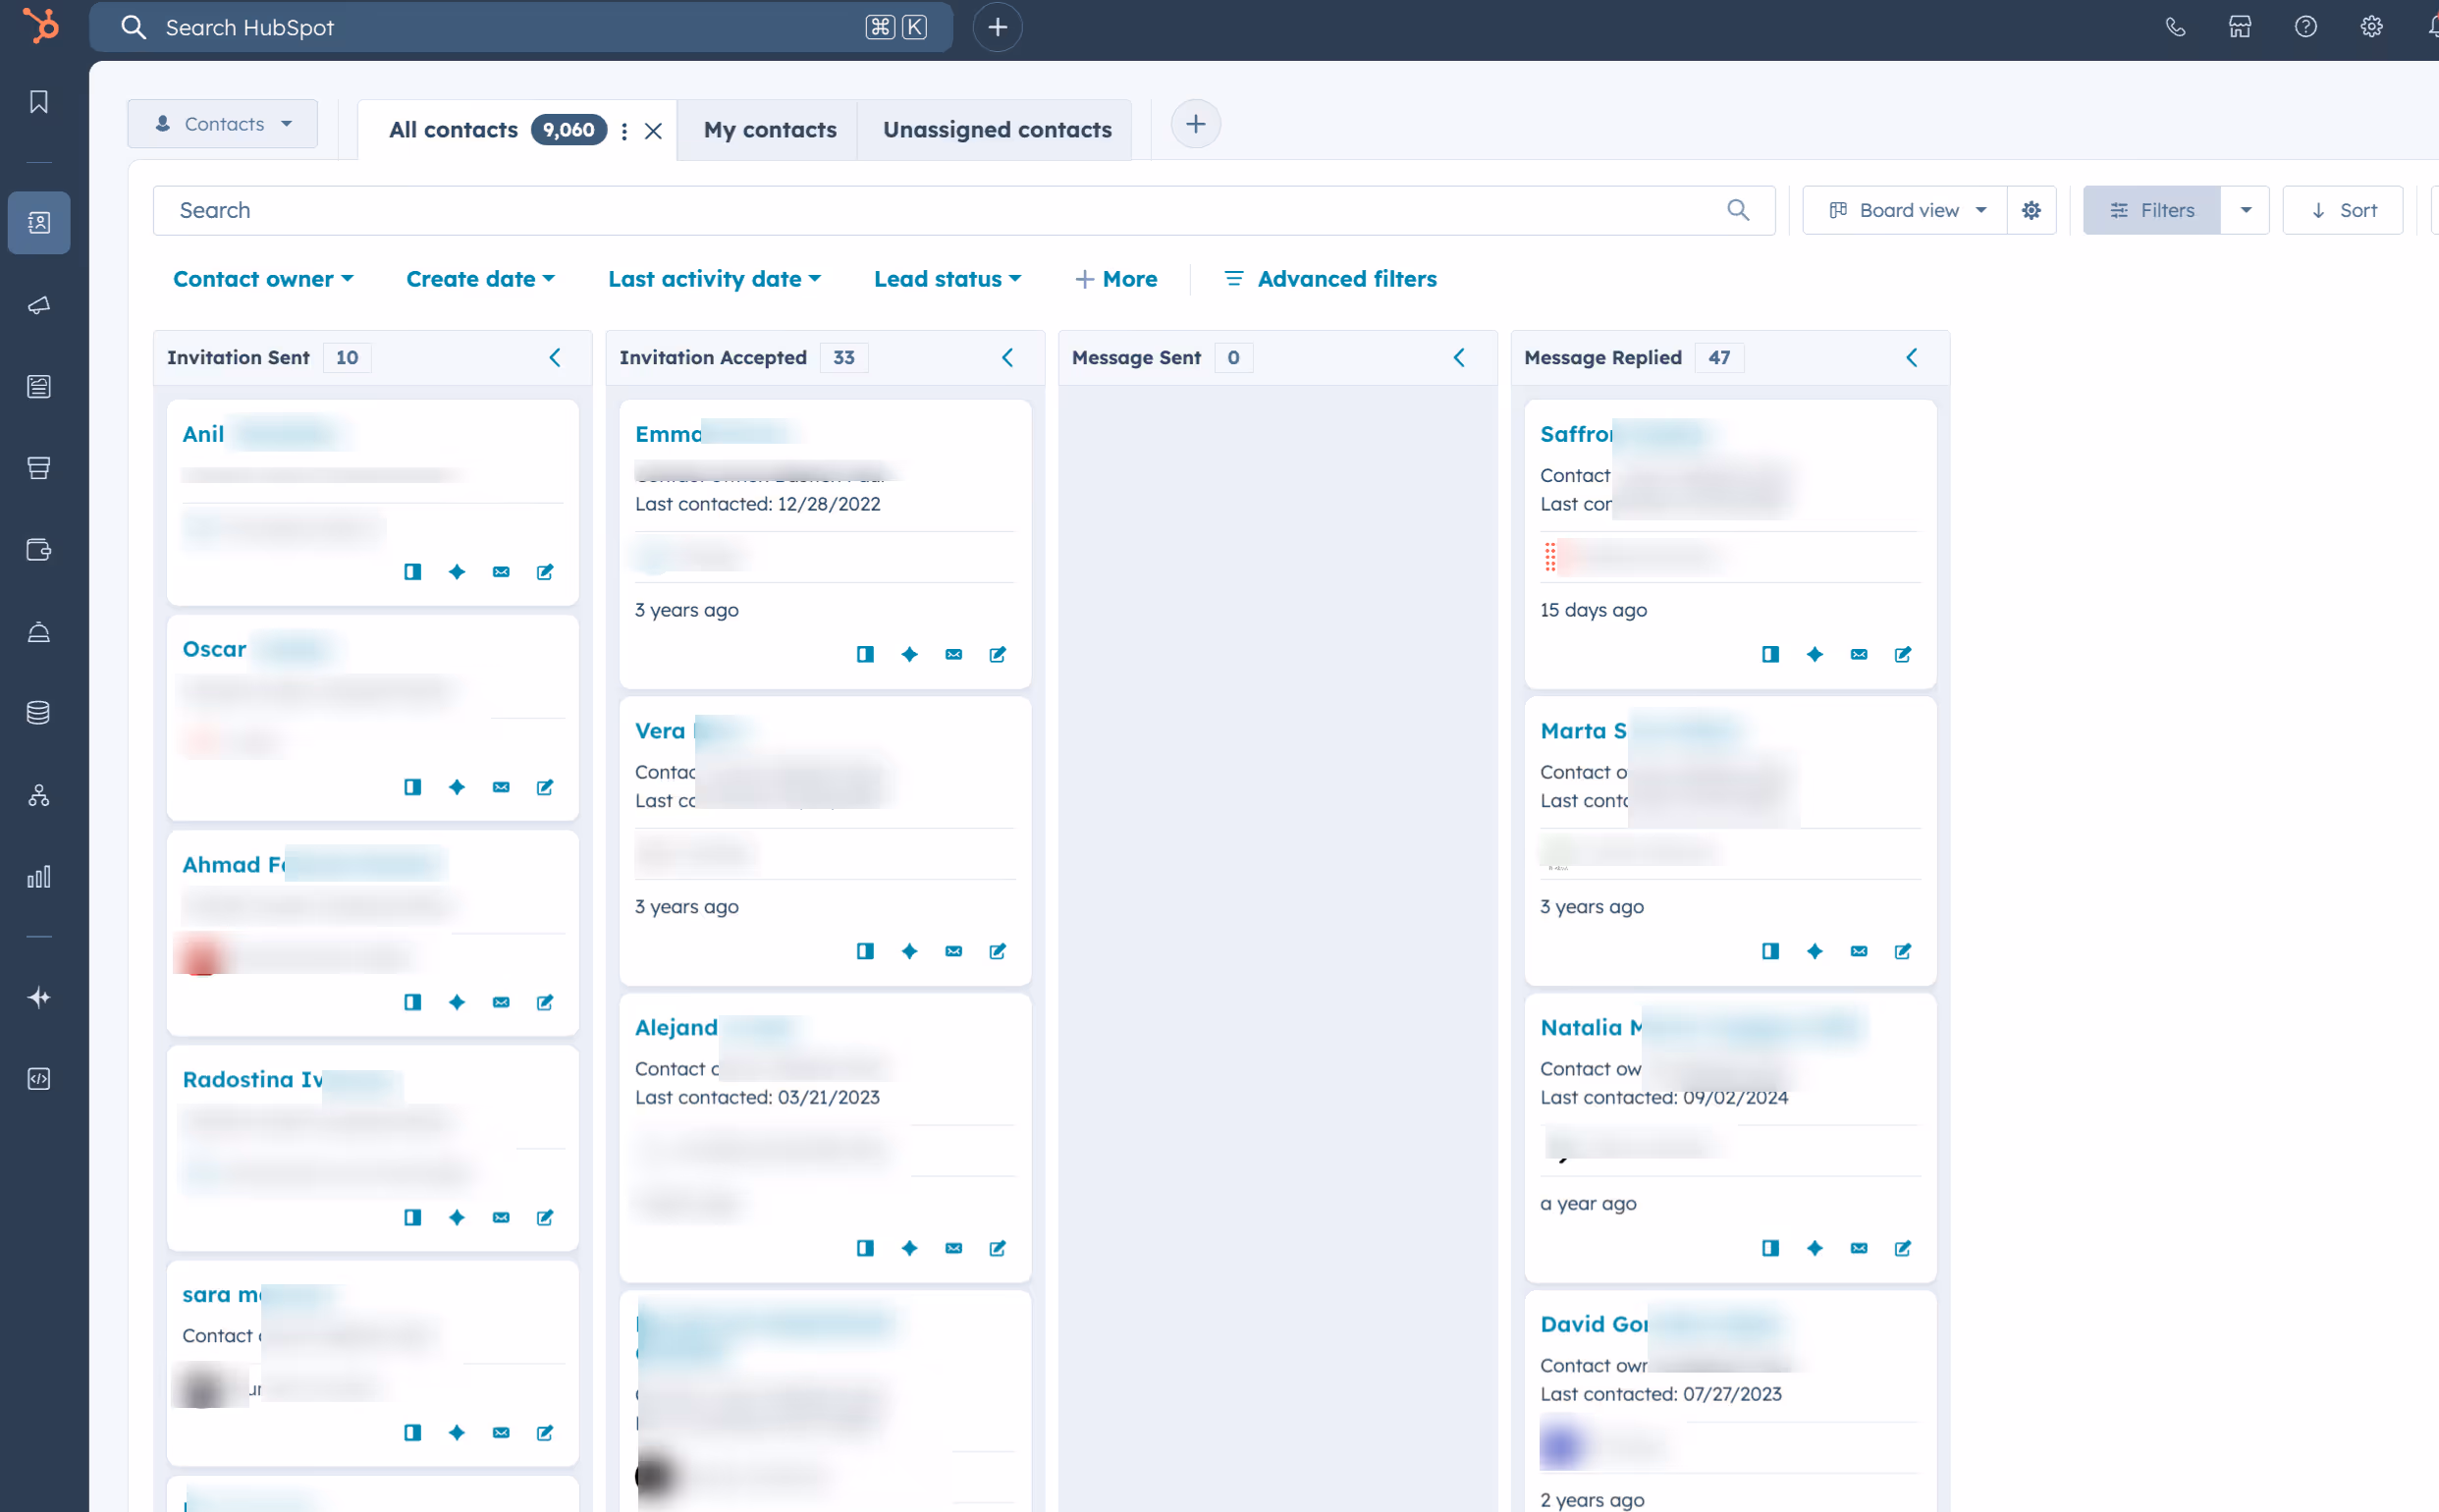
Task: Open the Marketing megaphone icon in sidebar
Action: (x=39, y=305)
